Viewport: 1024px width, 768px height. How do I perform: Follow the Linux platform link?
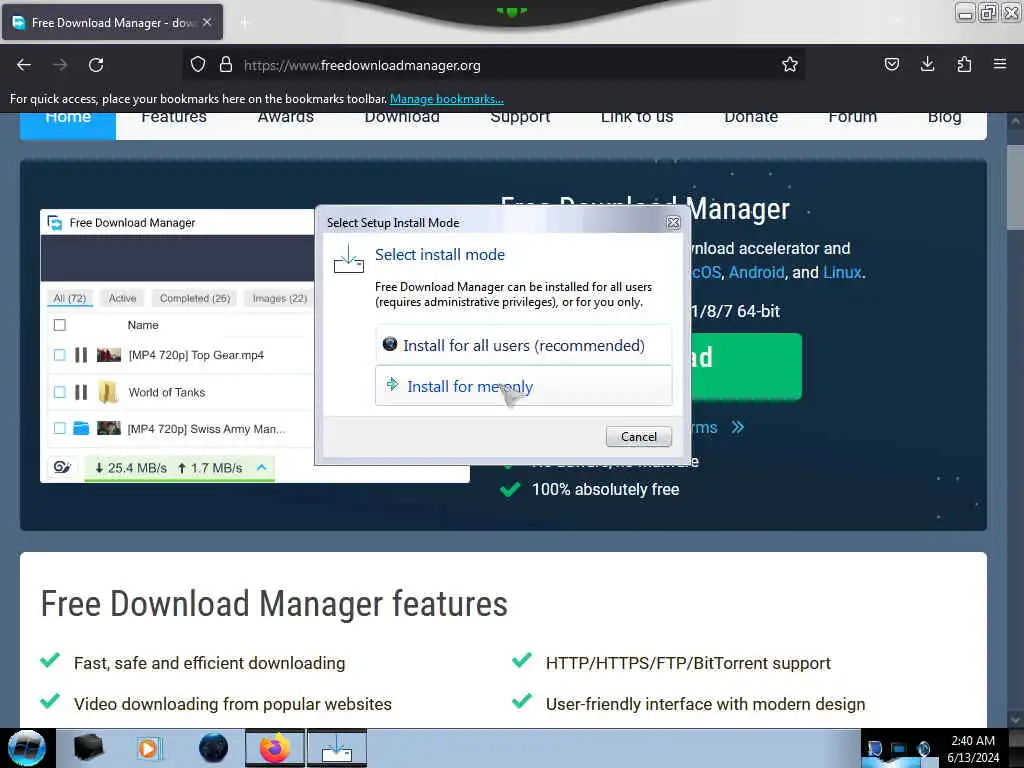(x=842, y=272)
